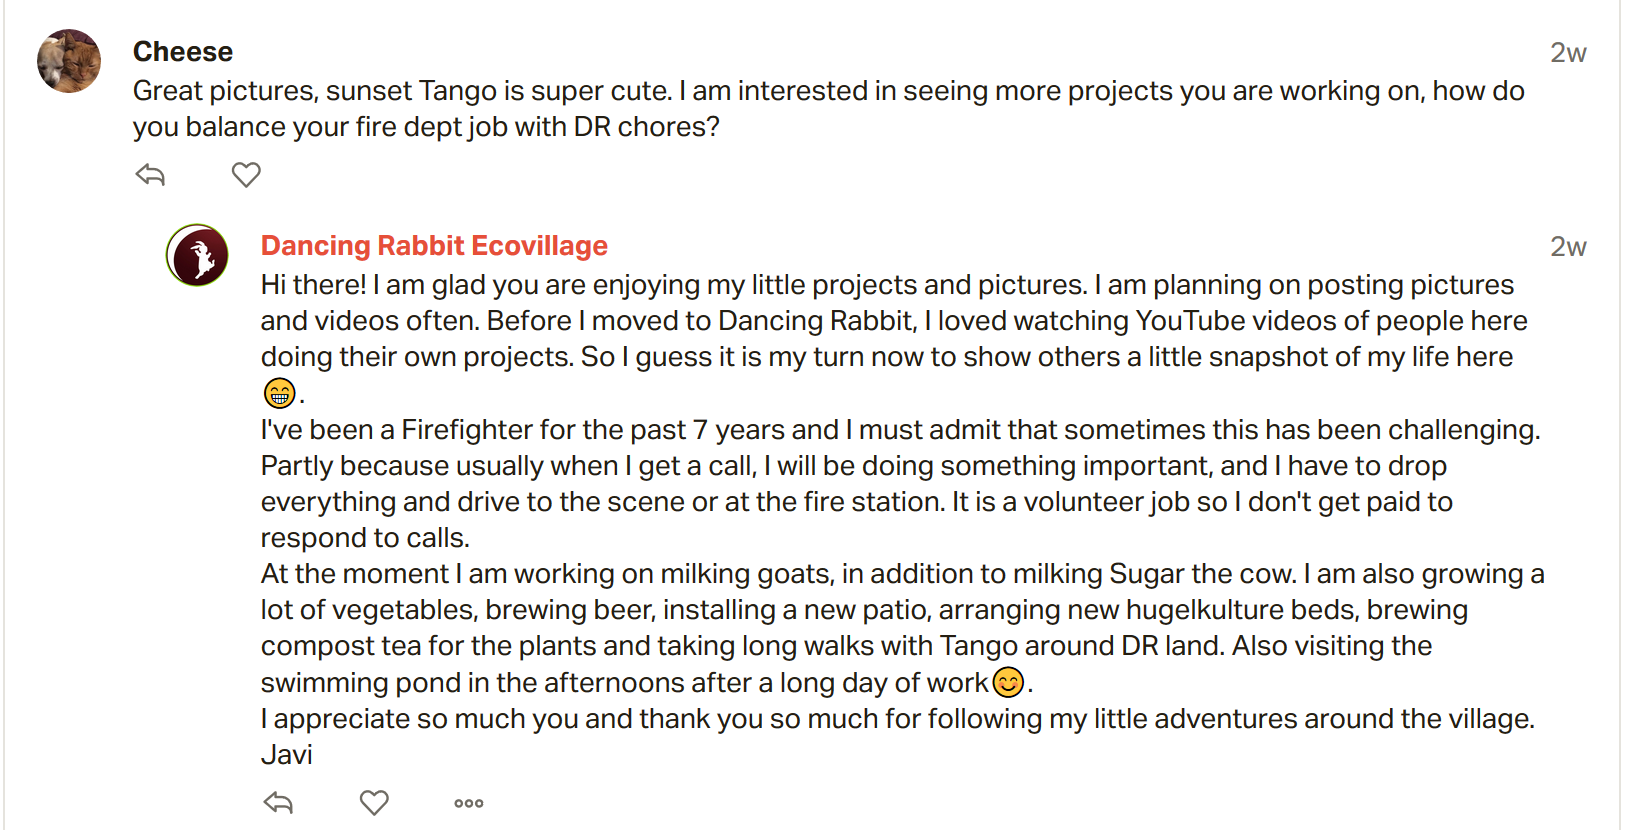The width and height of the screenshot is (1625, 830).
Task: Click the 2w timestamp on Cheese's comment
Action: pyautogui.click(x=1567, y=53)
